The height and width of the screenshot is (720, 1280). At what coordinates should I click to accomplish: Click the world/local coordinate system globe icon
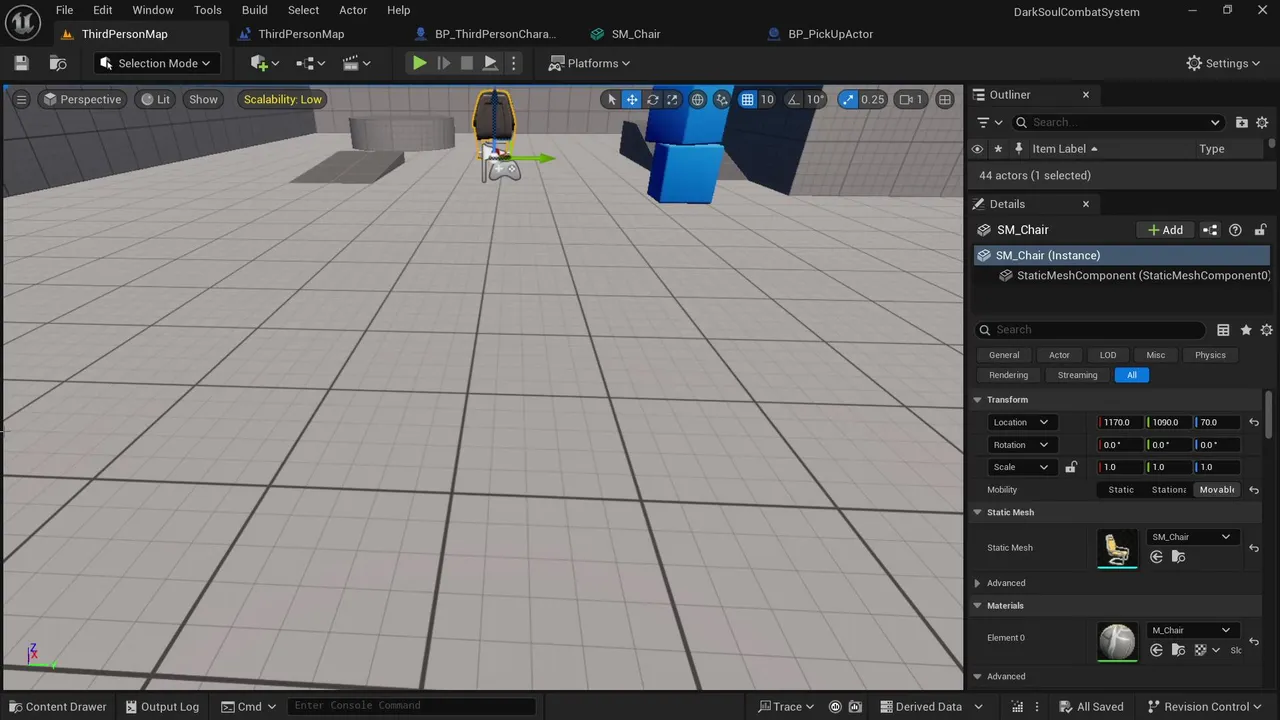[x=698, y=99]
